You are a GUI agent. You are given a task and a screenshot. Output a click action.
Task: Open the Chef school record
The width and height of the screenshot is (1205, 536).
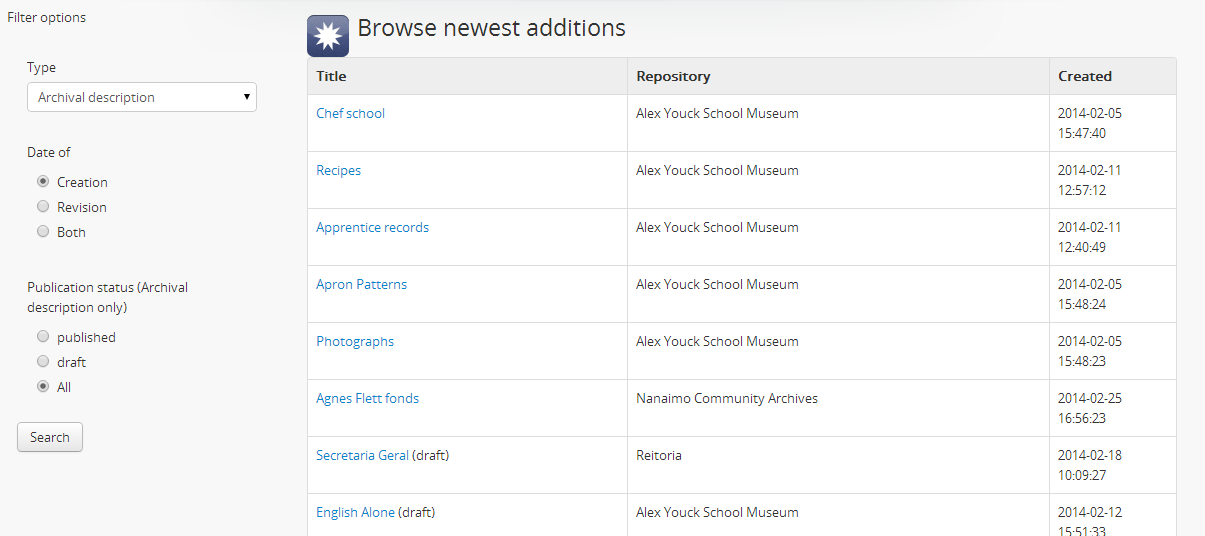tap(350, 113)
